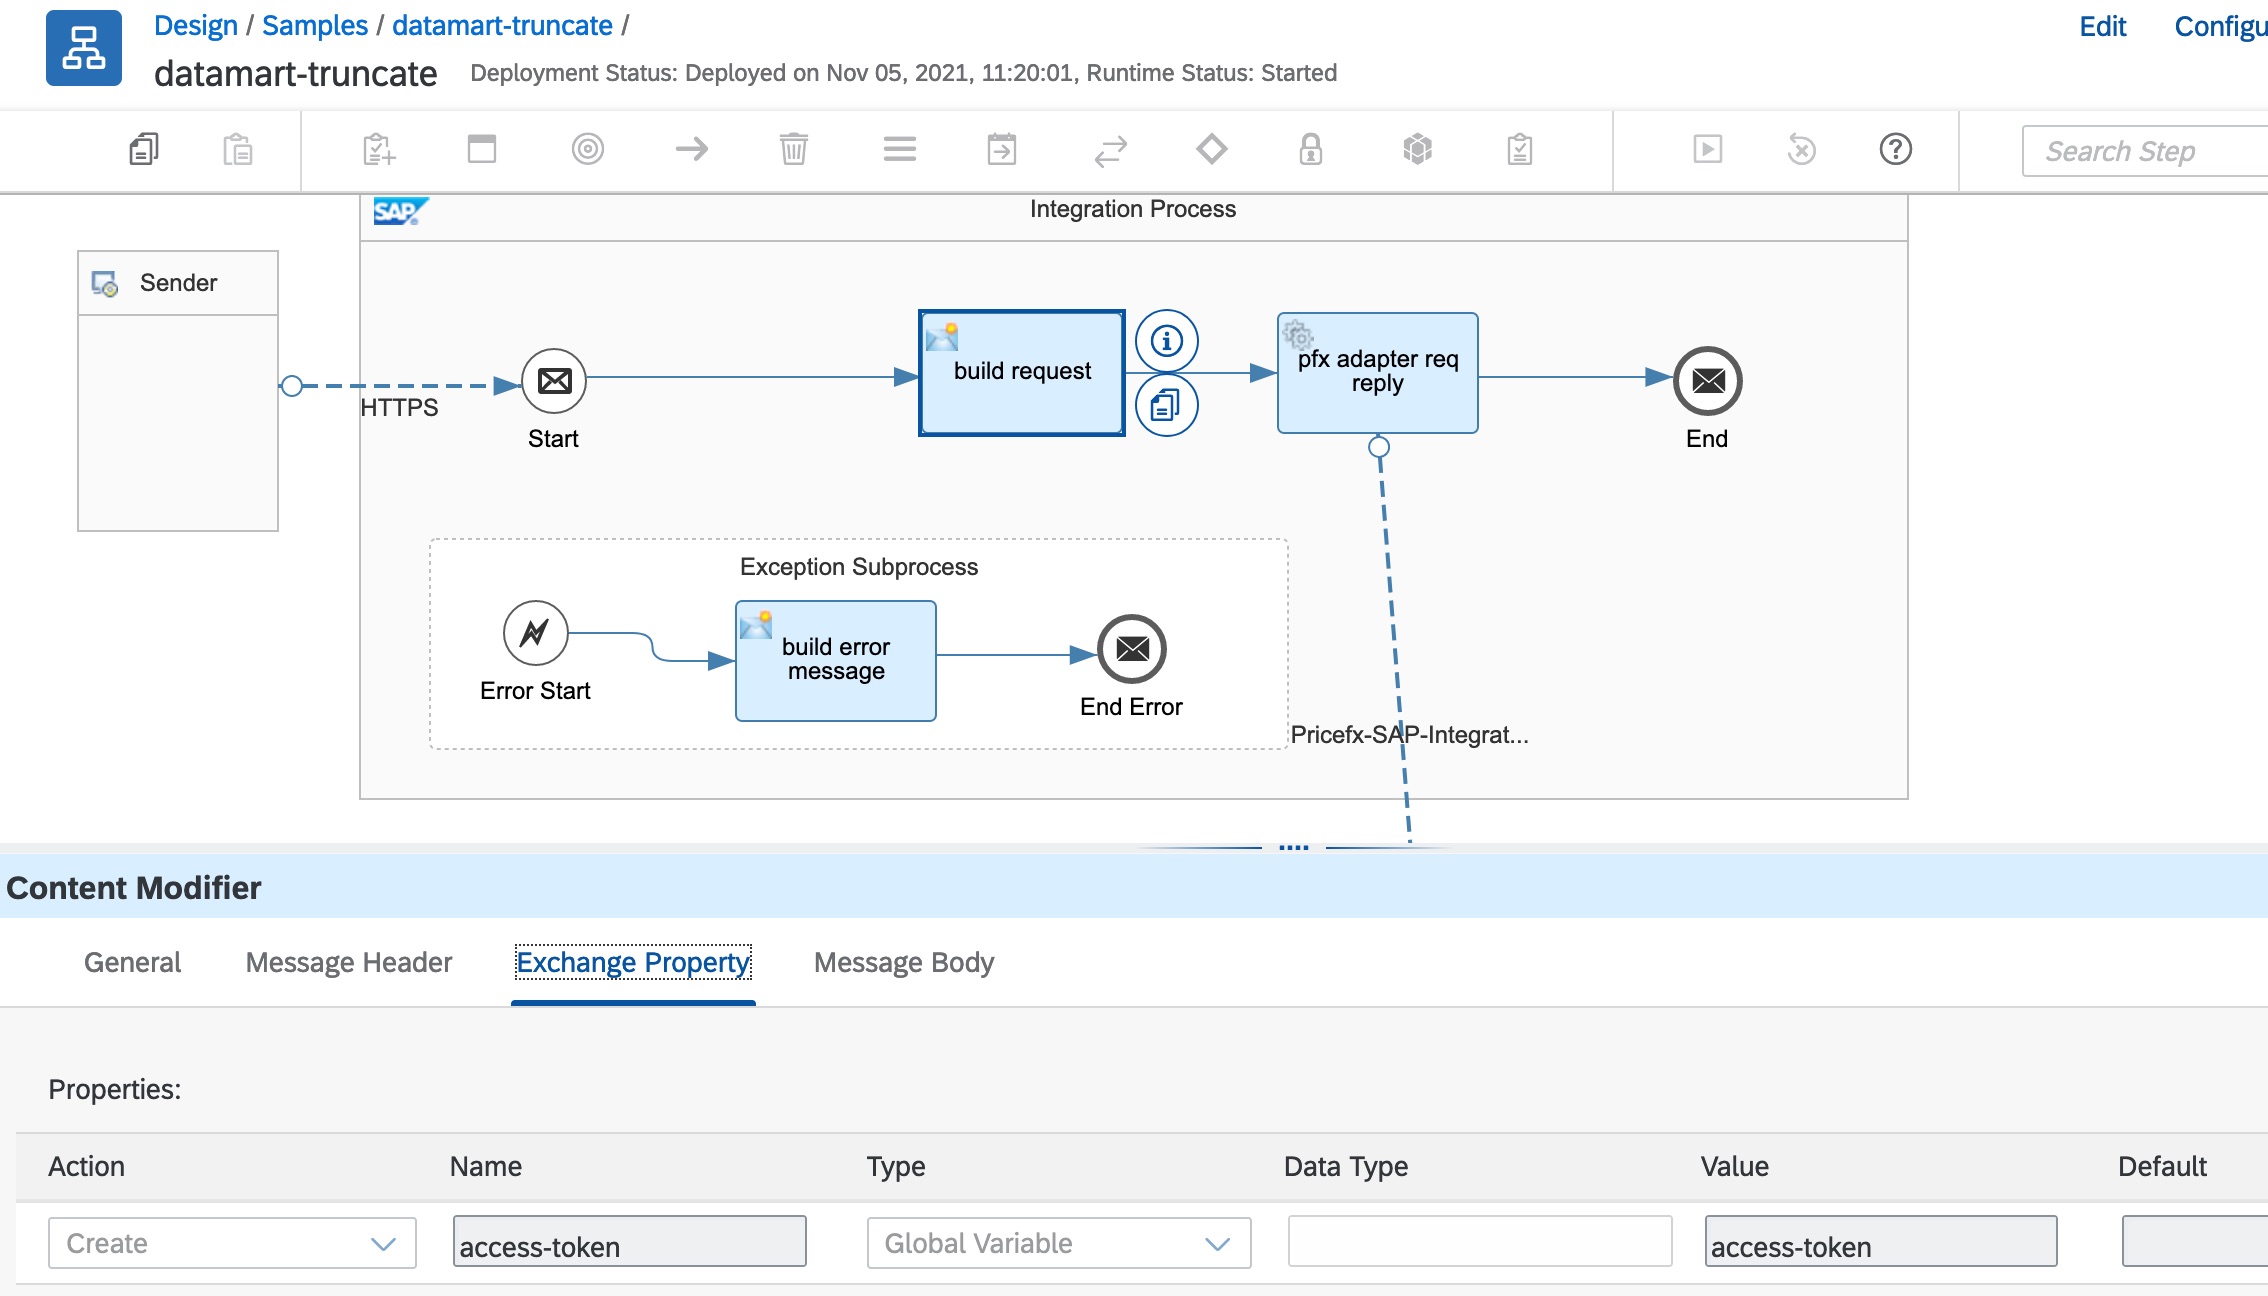Image resolution: width=2268 pixels, height=1296 pixels.
Task: Click the Edit button
Action: 2102,26
